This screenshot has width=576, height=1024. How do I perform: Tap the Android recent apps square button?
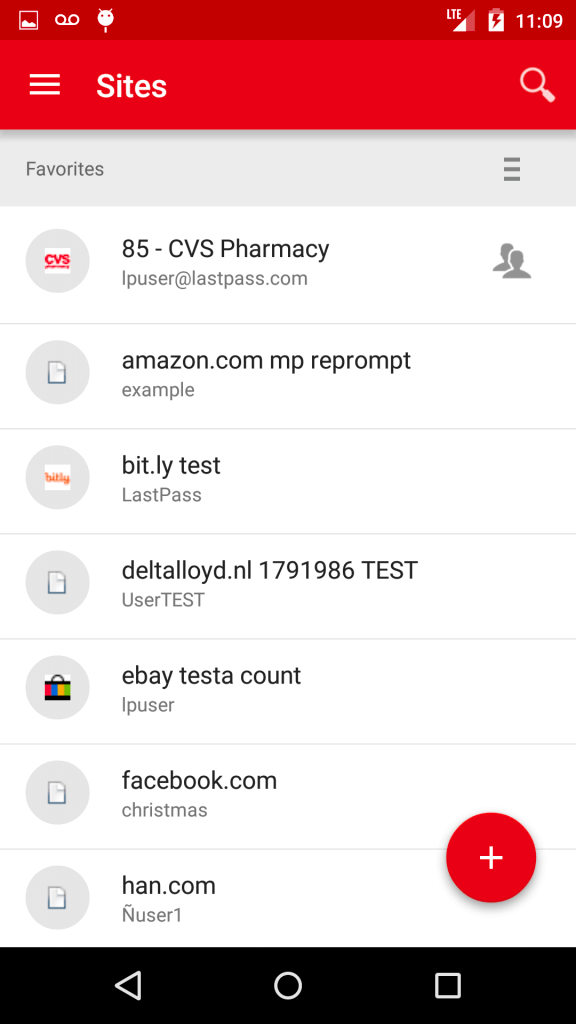click(x=448, y=985)
